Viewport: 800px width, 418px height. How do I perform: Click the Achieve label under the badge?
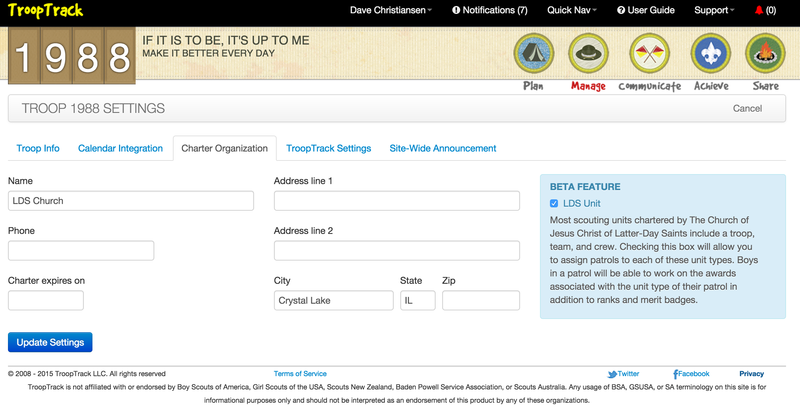tap(711, 86)
